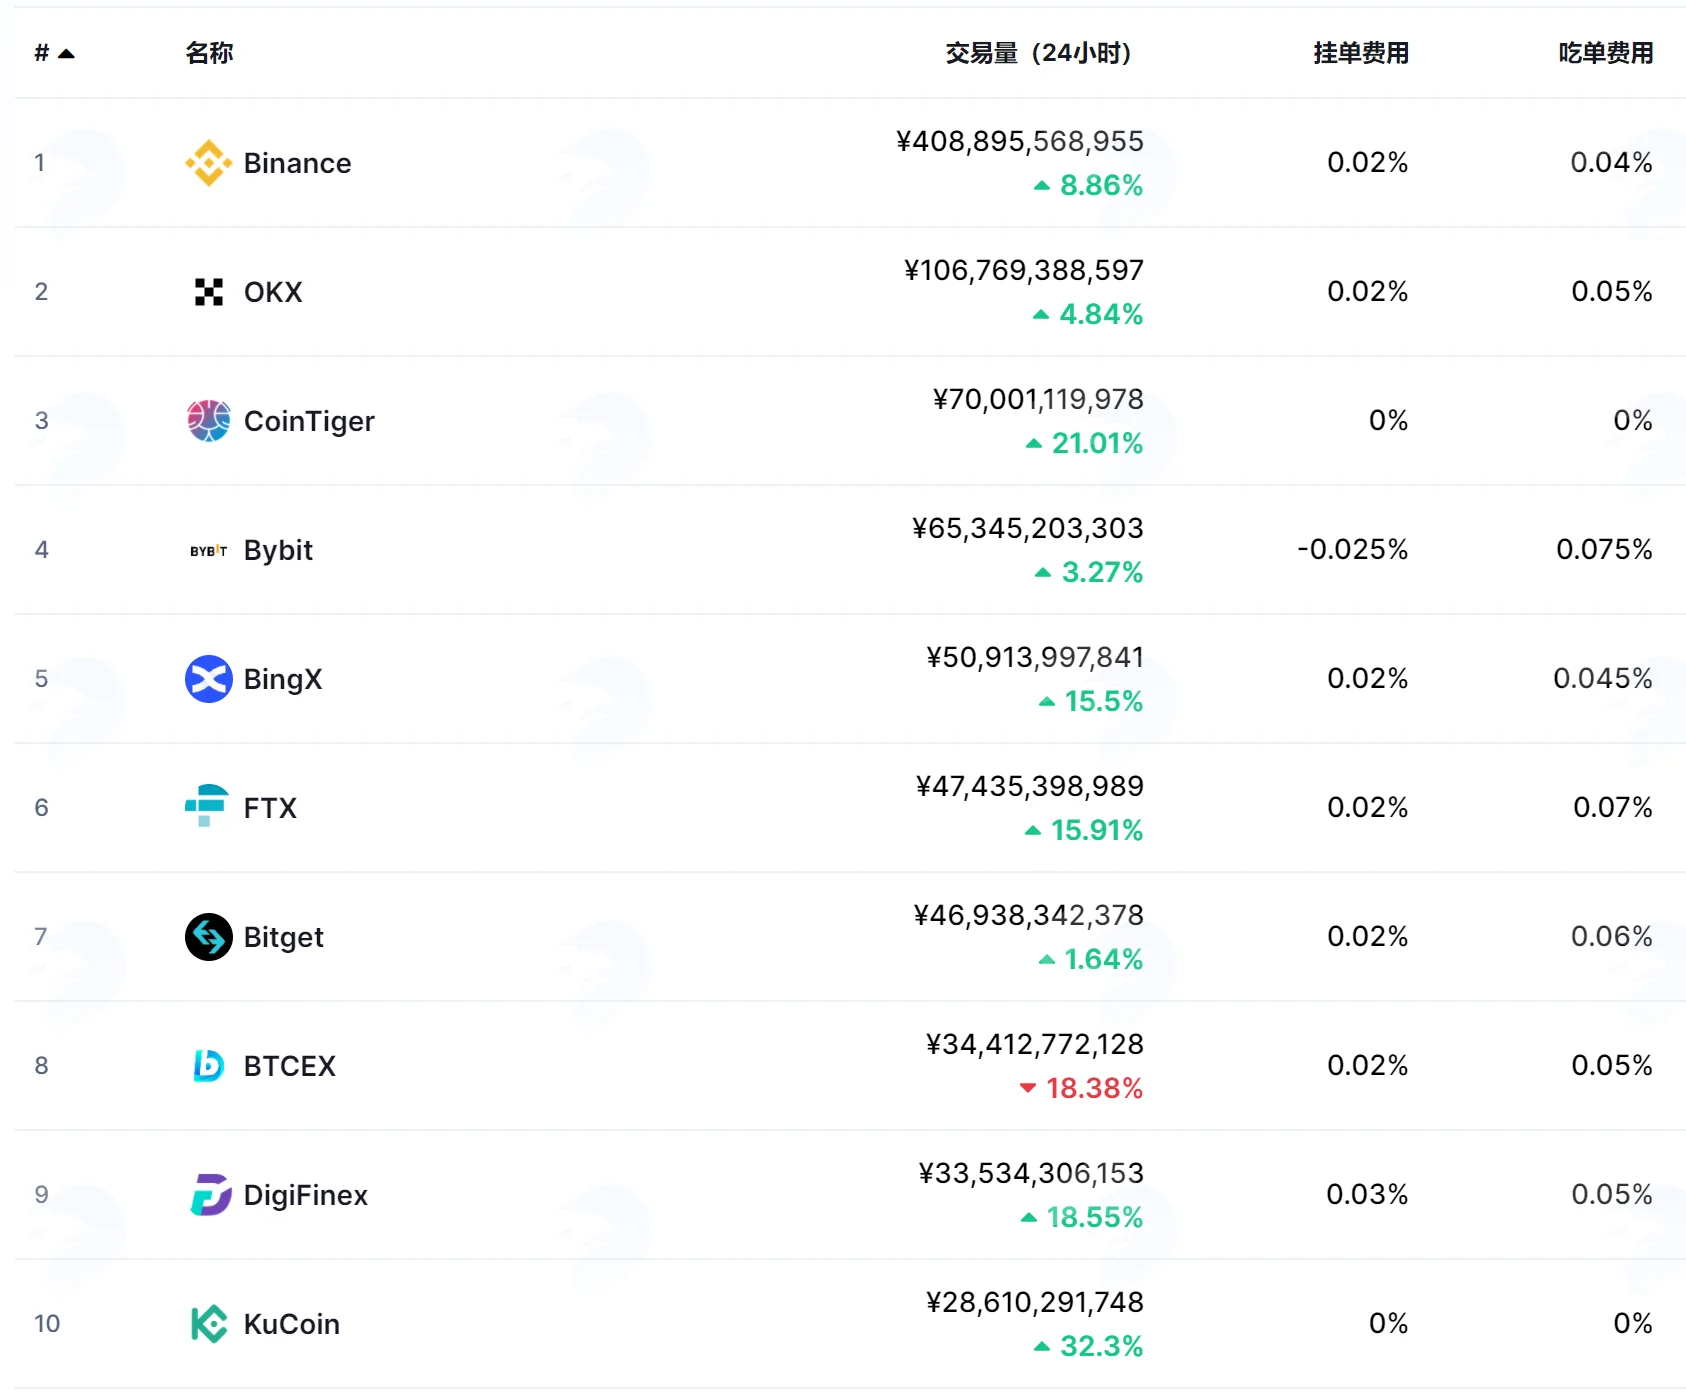Image resolution: width=1686 pixels, height=1392 pixels.
Task: Open the Binance exchange link
Action: pos(298,163)
